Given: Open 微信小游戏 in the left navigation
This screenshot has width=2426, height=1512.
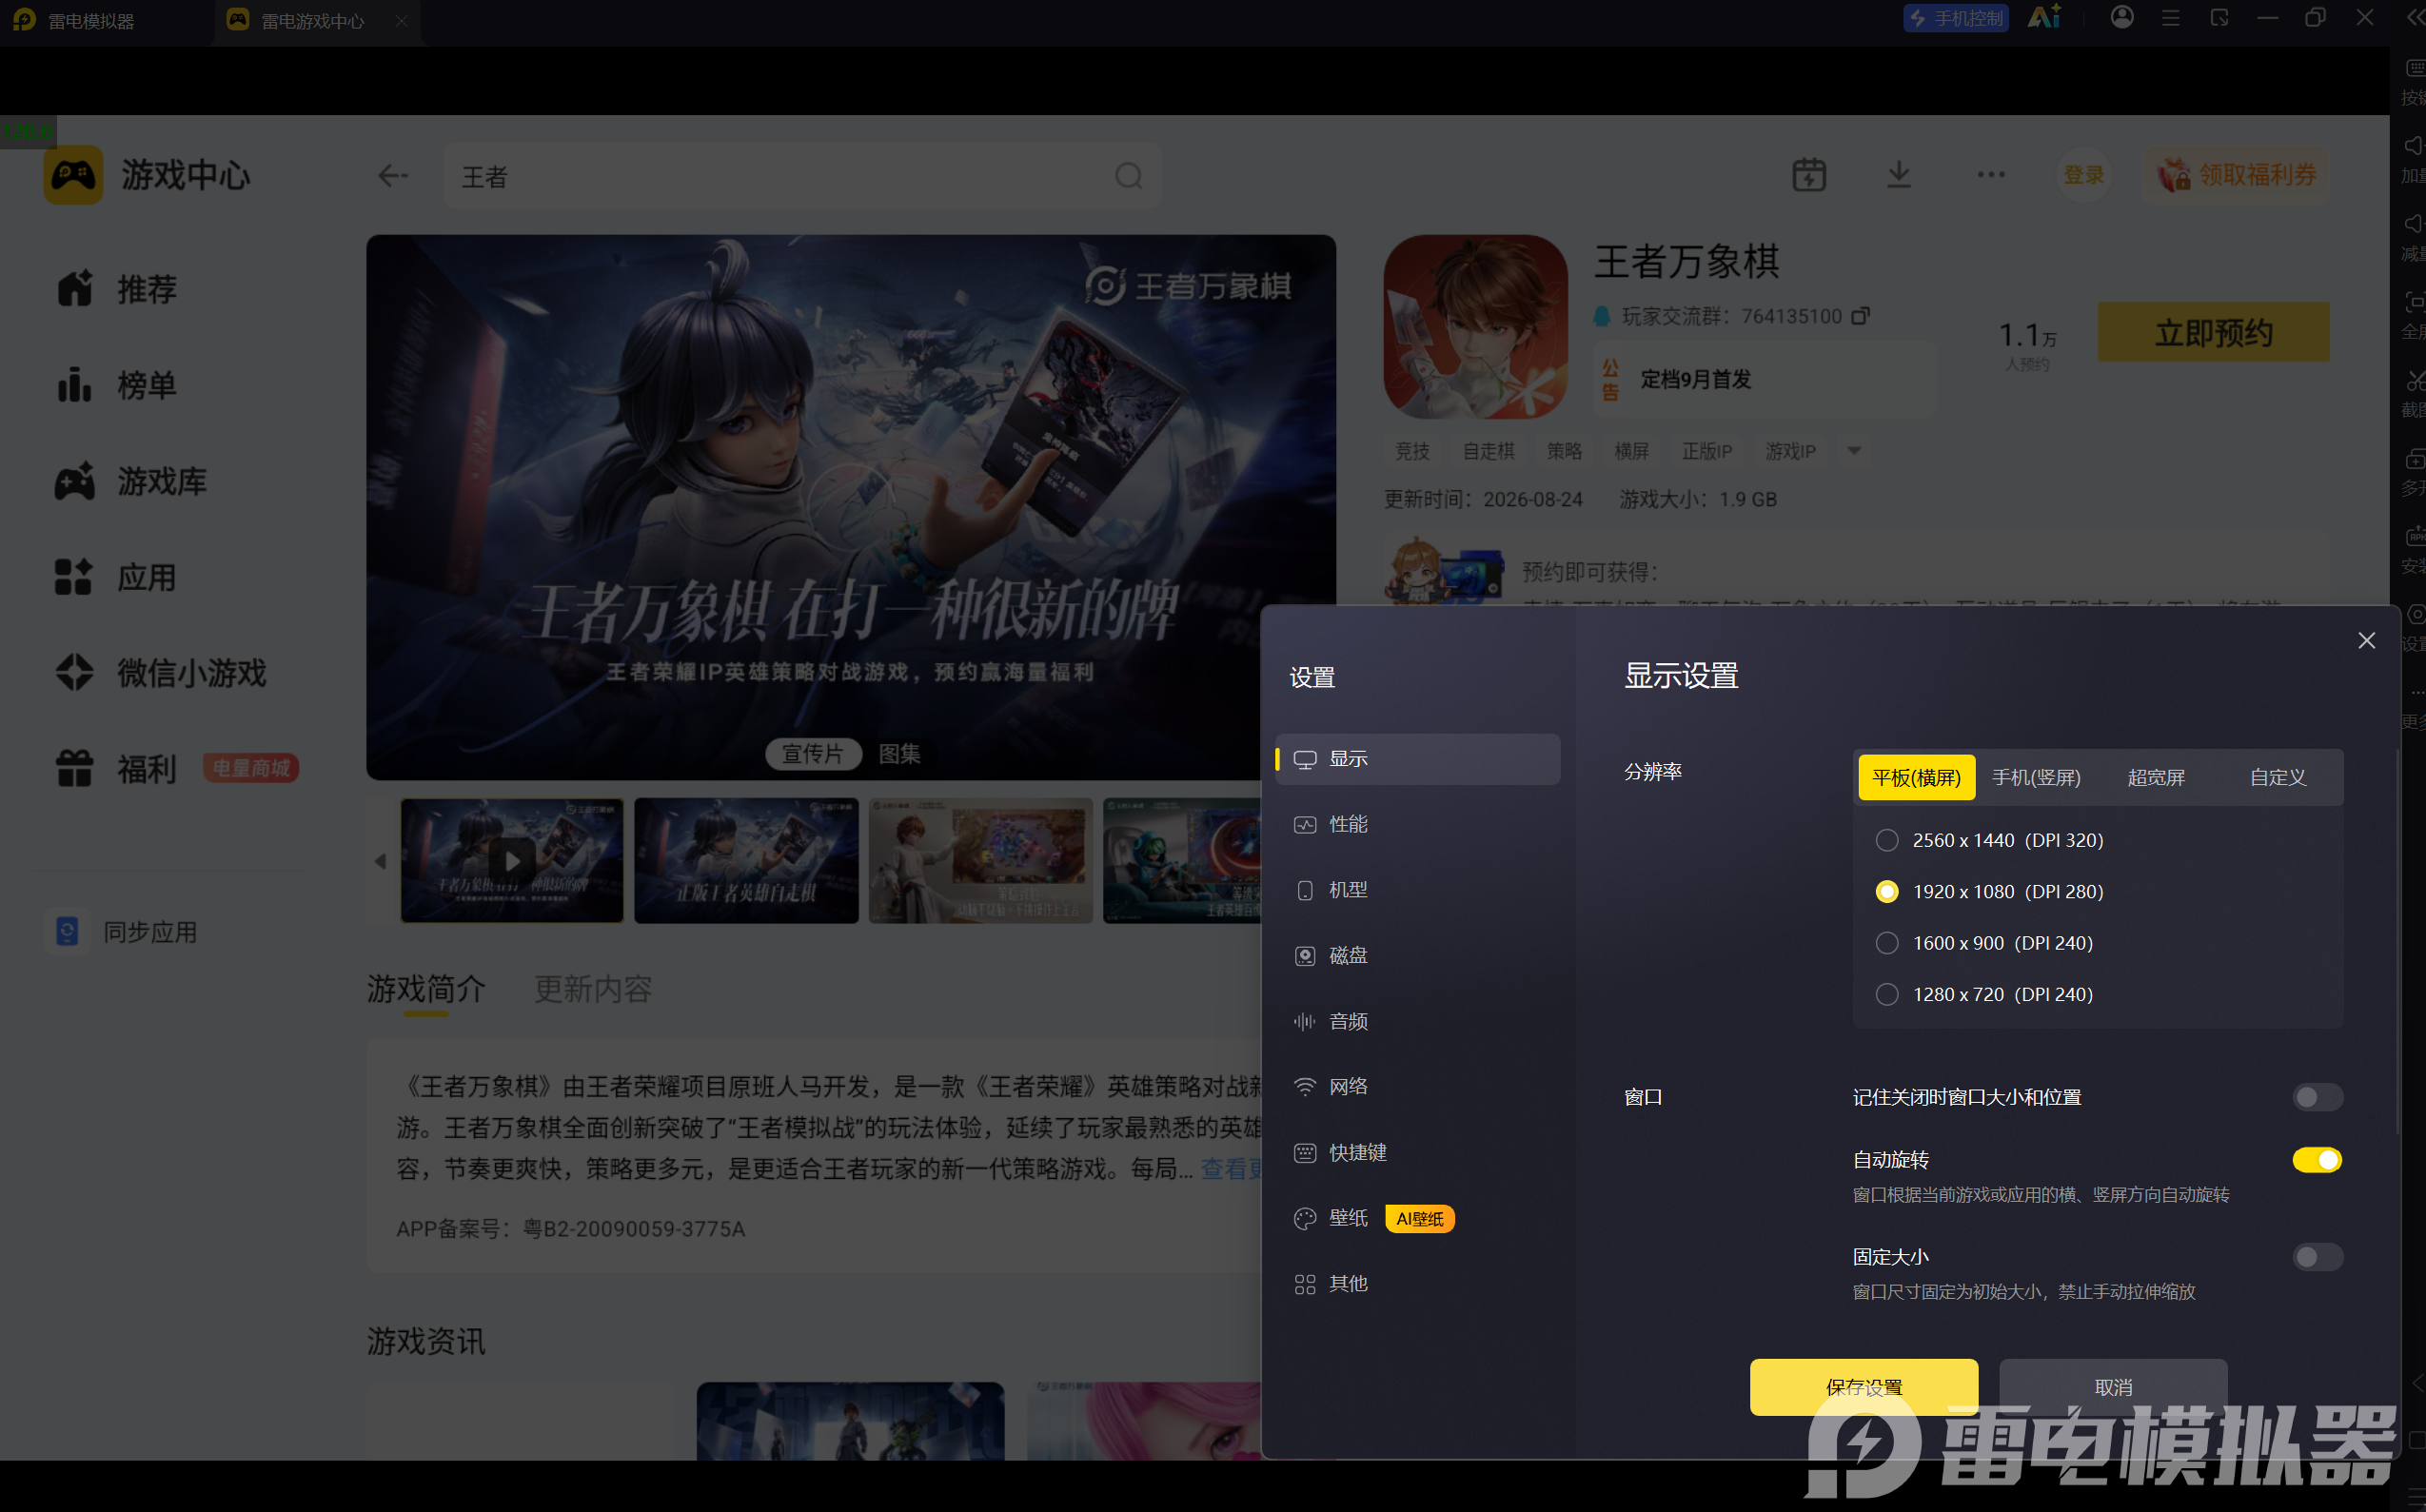Looking at the screenshot, I should (161, 673).
